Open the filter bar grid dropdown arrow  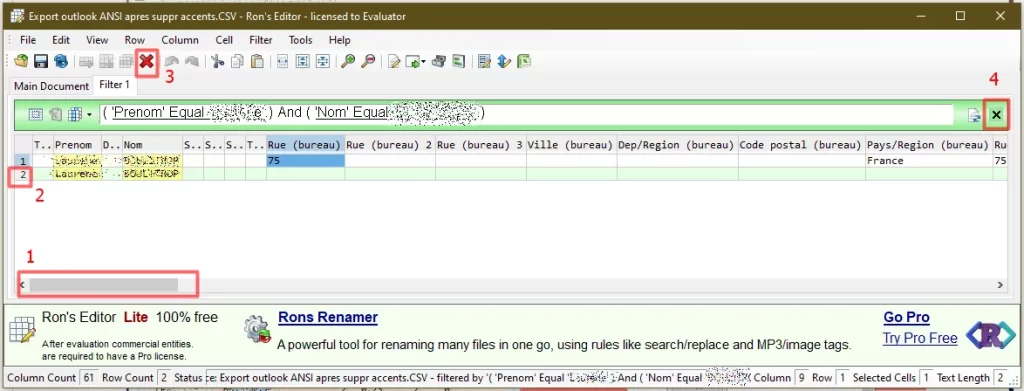[89, 115]
